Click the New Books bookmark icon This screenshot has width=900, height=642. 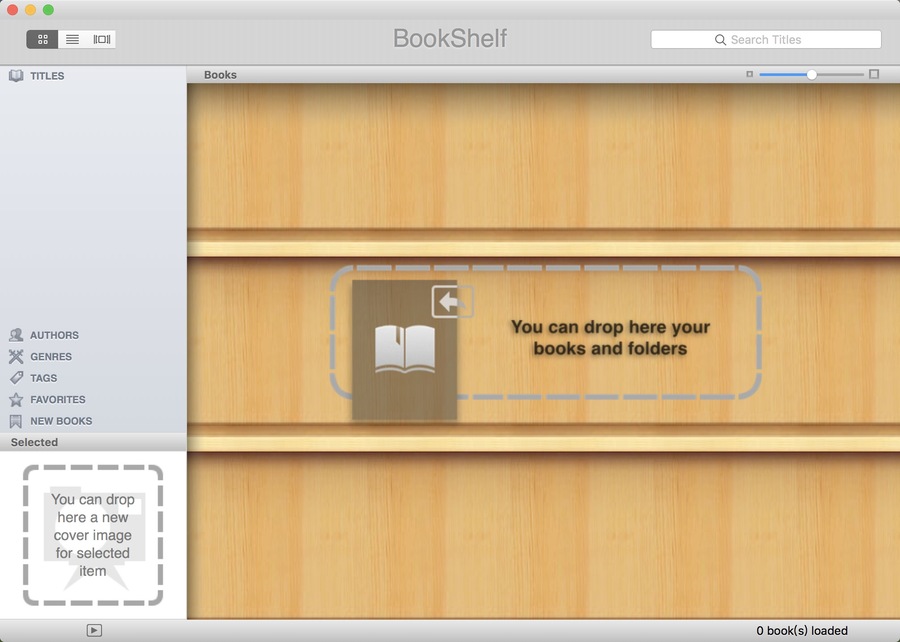[x=16, y=421]
